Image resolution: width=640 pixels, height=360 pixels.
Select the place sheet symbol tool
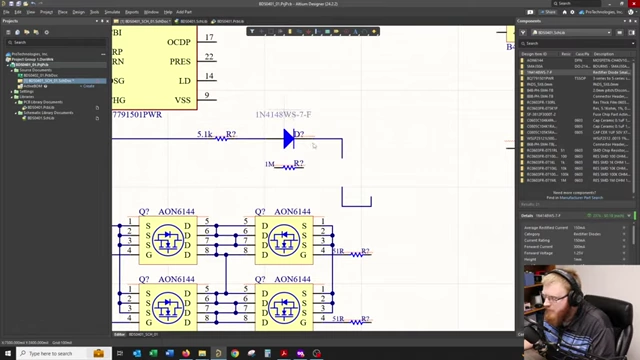point(327,31)
